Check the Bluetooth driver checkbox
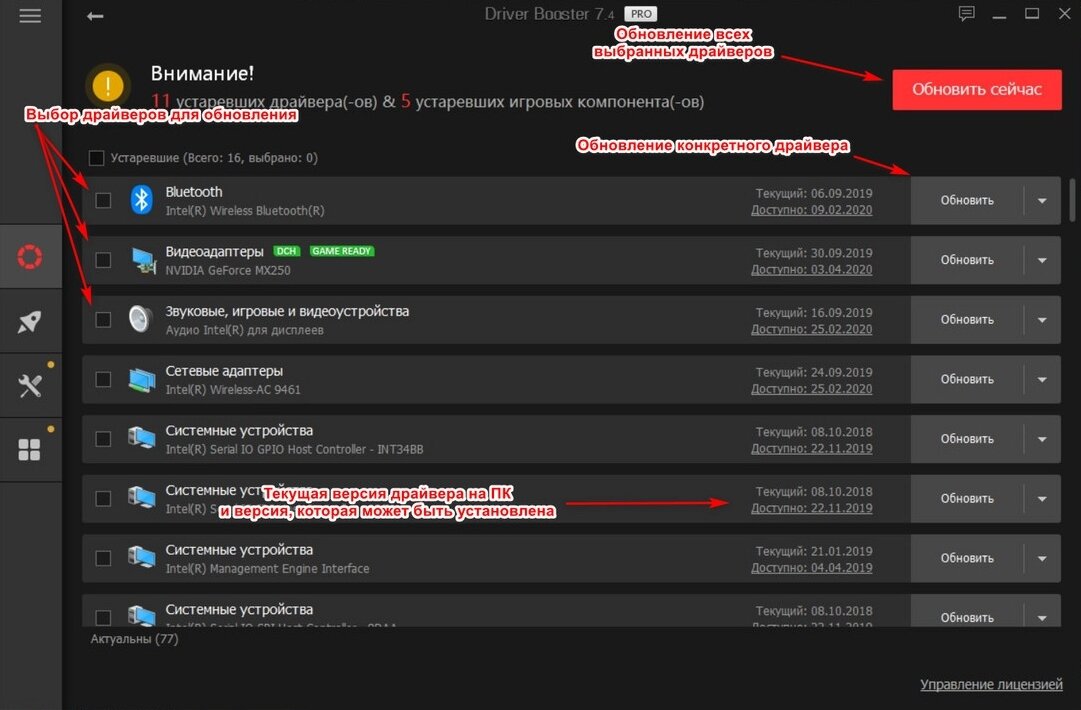Image resolution: width=1081 pixels, height=710 pixels. coord(103,201)
